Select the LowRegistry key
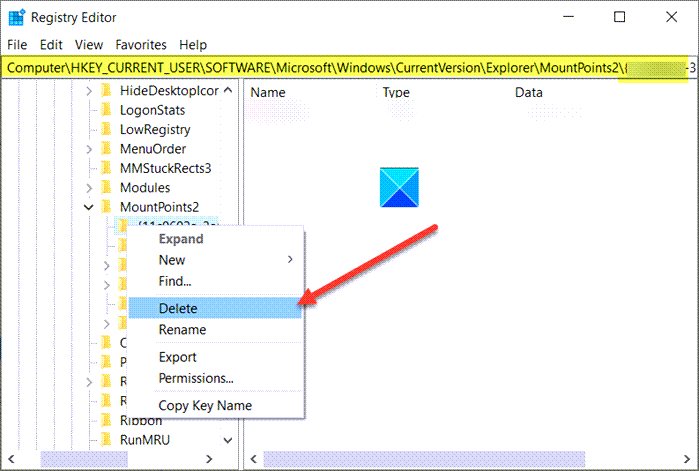This screenshot has width=699, height=471. 155,130
